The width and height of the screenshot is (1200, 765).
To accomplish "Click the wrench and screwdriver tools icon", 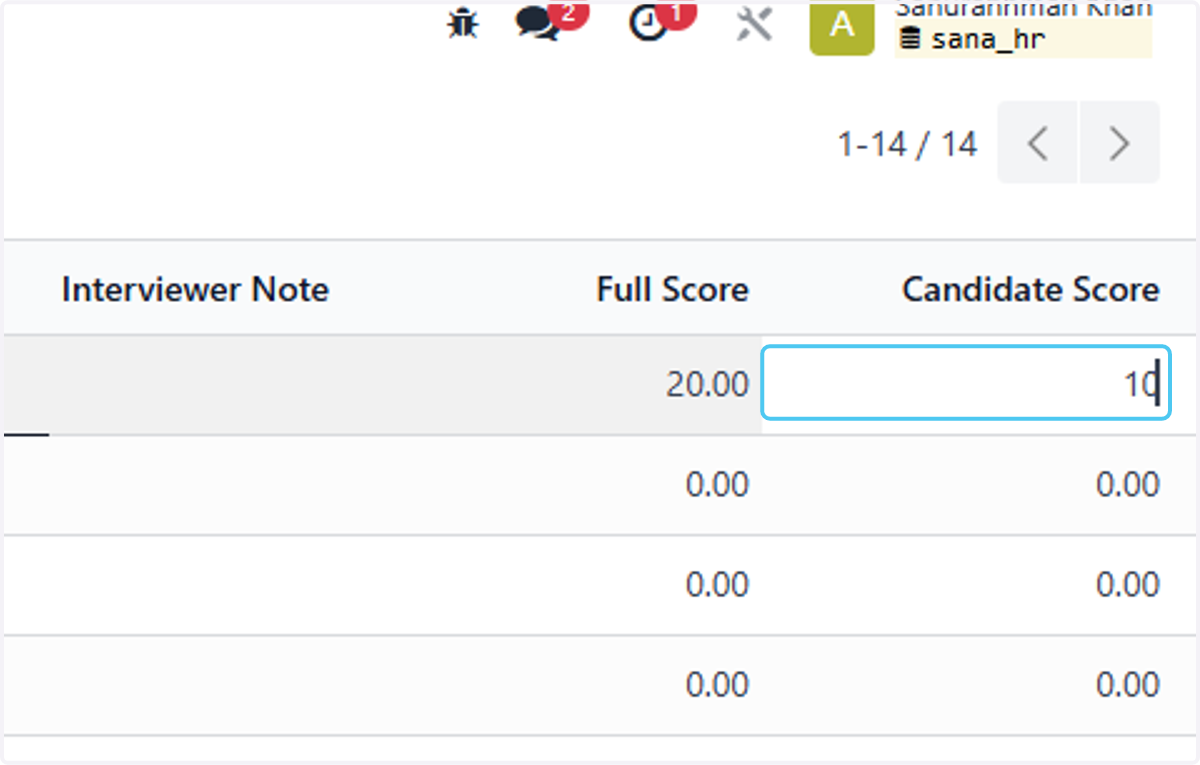I will tap(754, 23).
